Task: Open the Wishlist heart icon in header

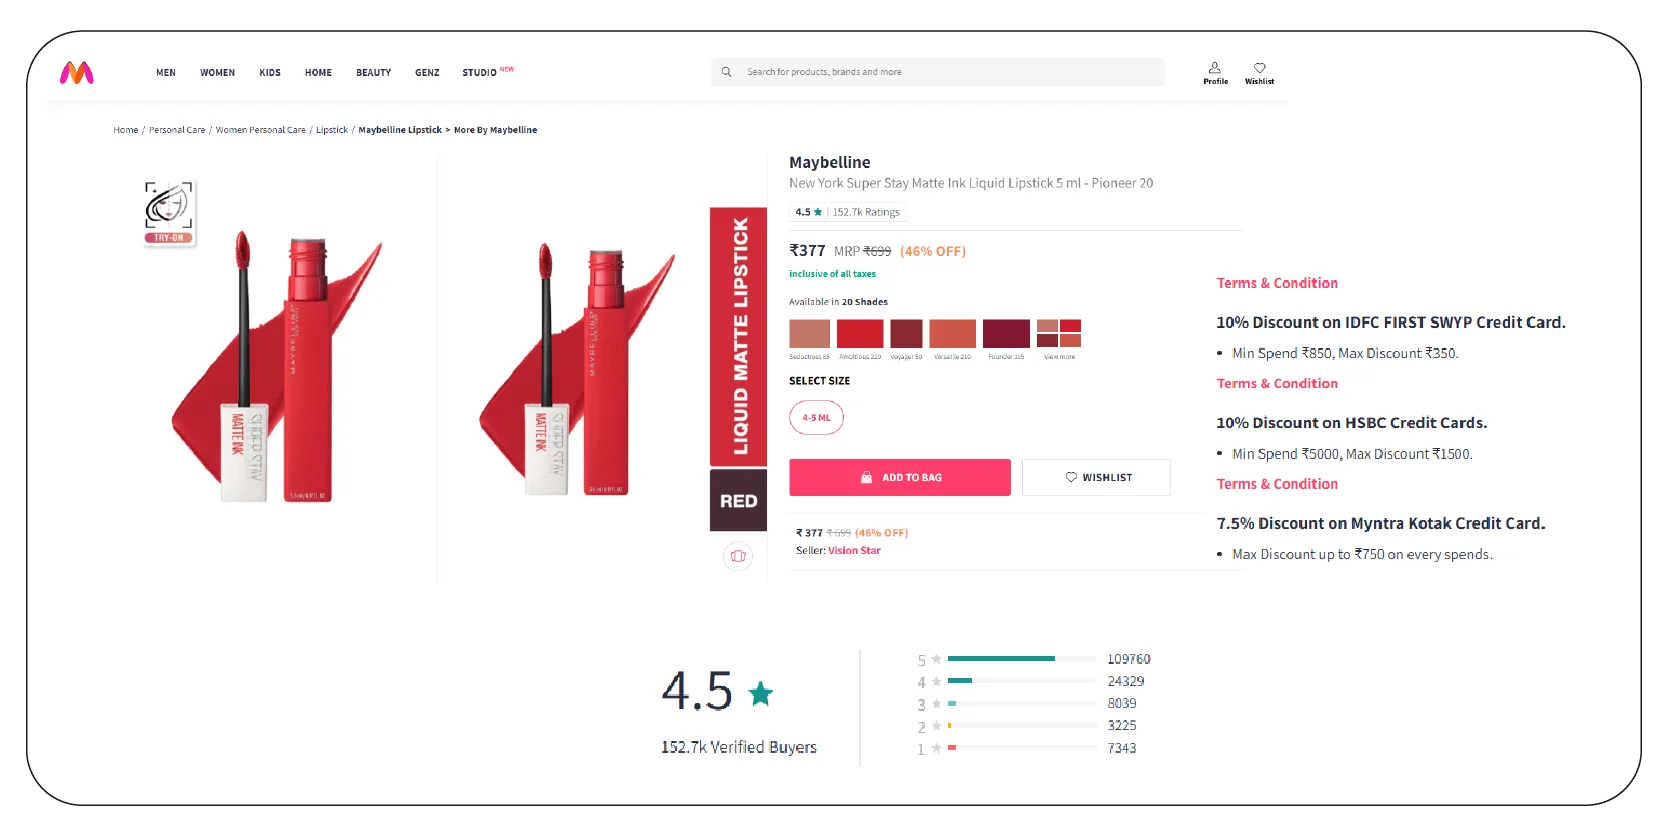Action: 1259,72
